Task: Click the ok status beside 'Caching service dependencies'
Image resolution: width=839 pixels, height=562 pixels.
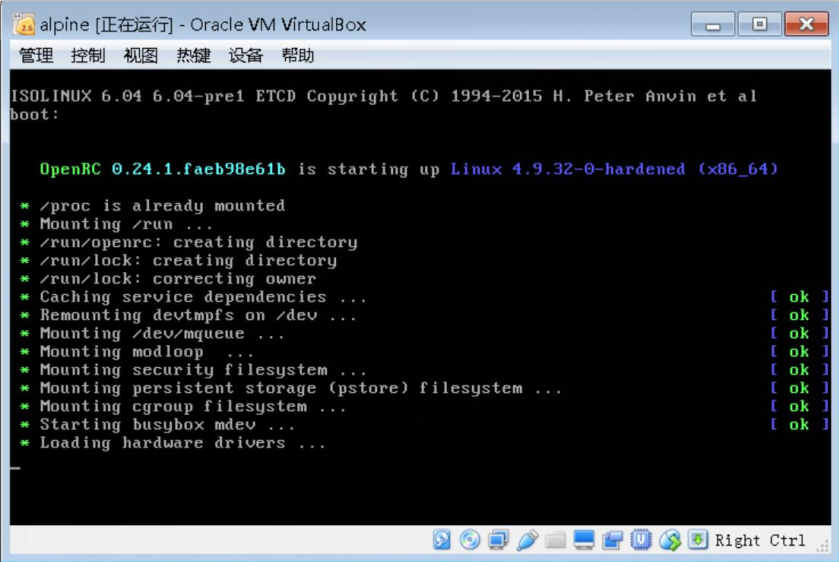Action: click(799, 297)
